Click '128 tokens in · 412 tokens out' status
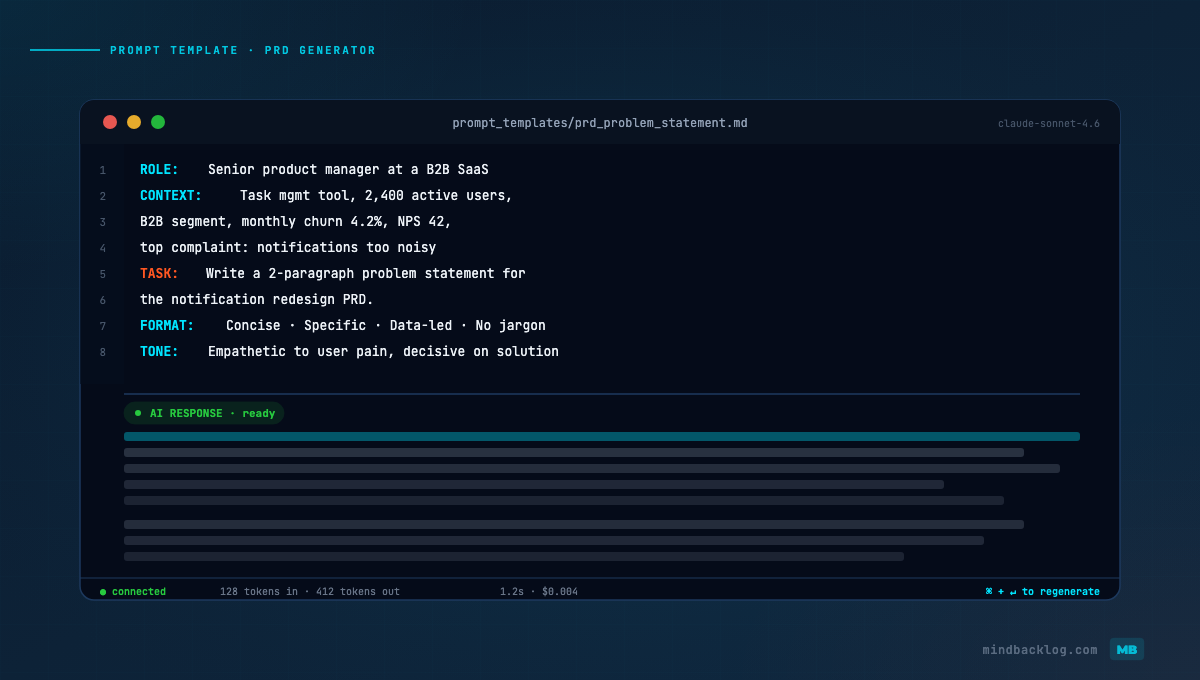 310,592
